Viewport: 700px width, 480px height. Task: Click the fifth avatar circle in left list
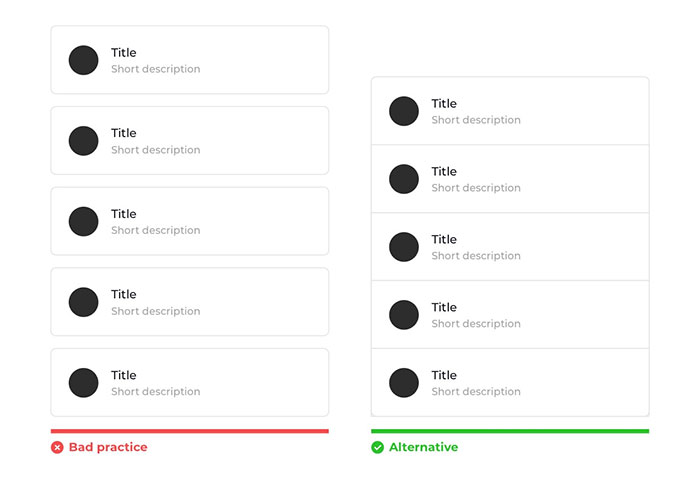[83, 383]
